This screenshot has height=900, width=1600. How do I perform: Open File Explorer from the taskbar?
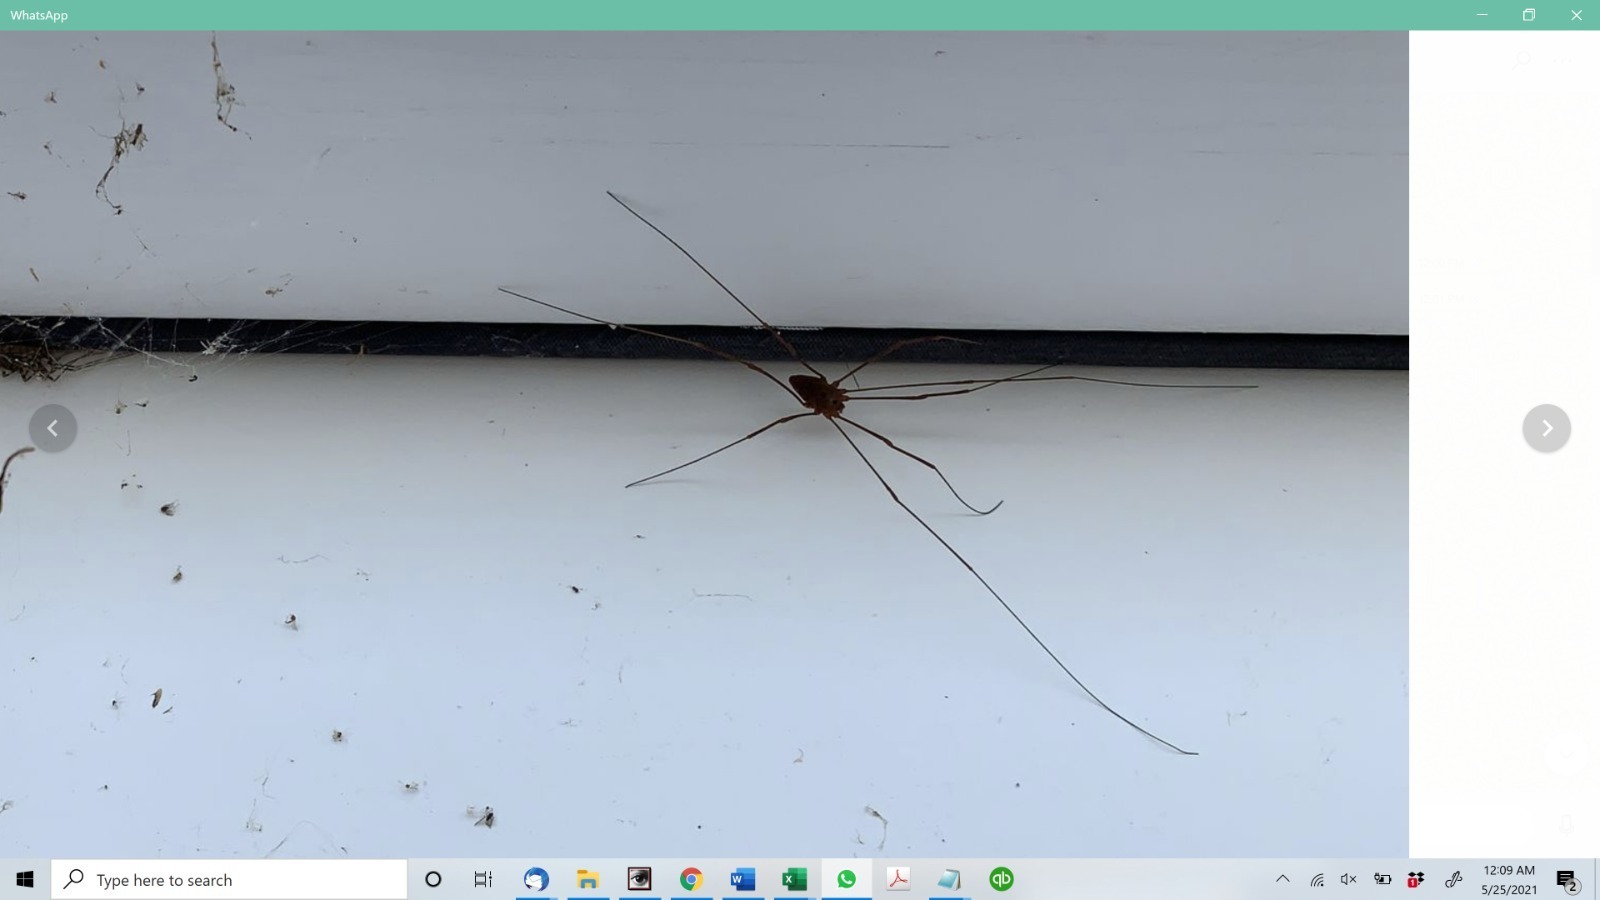point(588,879)
